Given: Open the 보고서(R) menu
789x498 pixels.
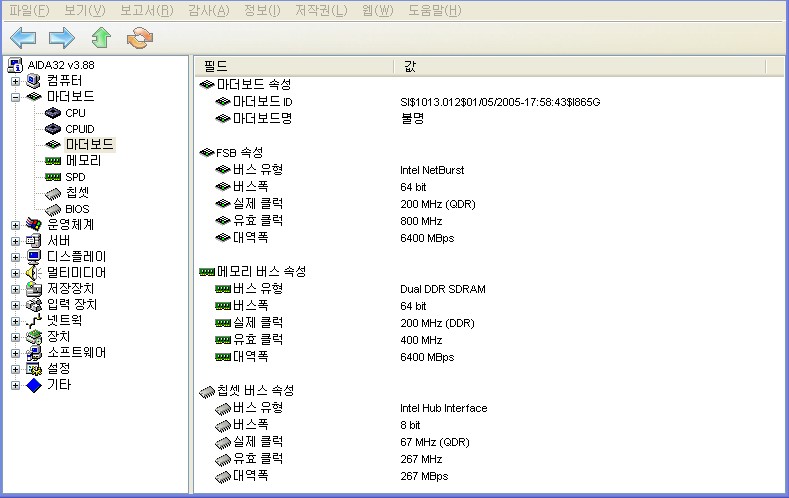Looking at the screenshot, I should click(x=146, y=10).
